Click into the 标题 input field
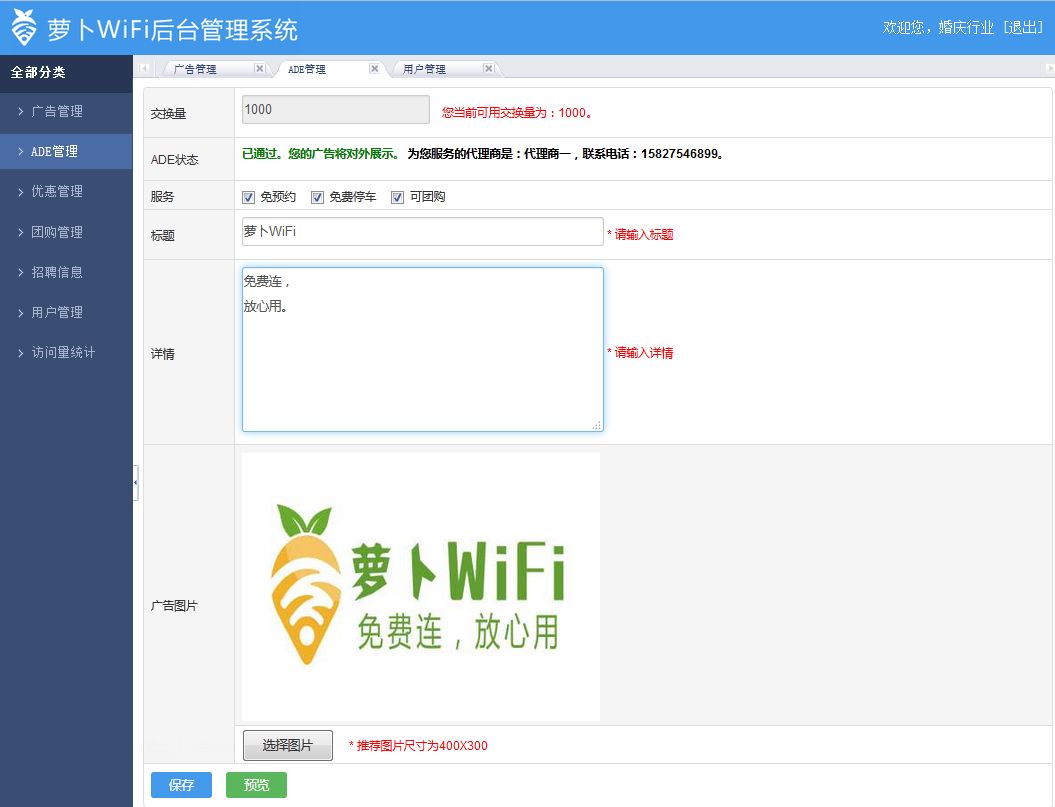This screenshot has height=807, width=1055. 422,232
